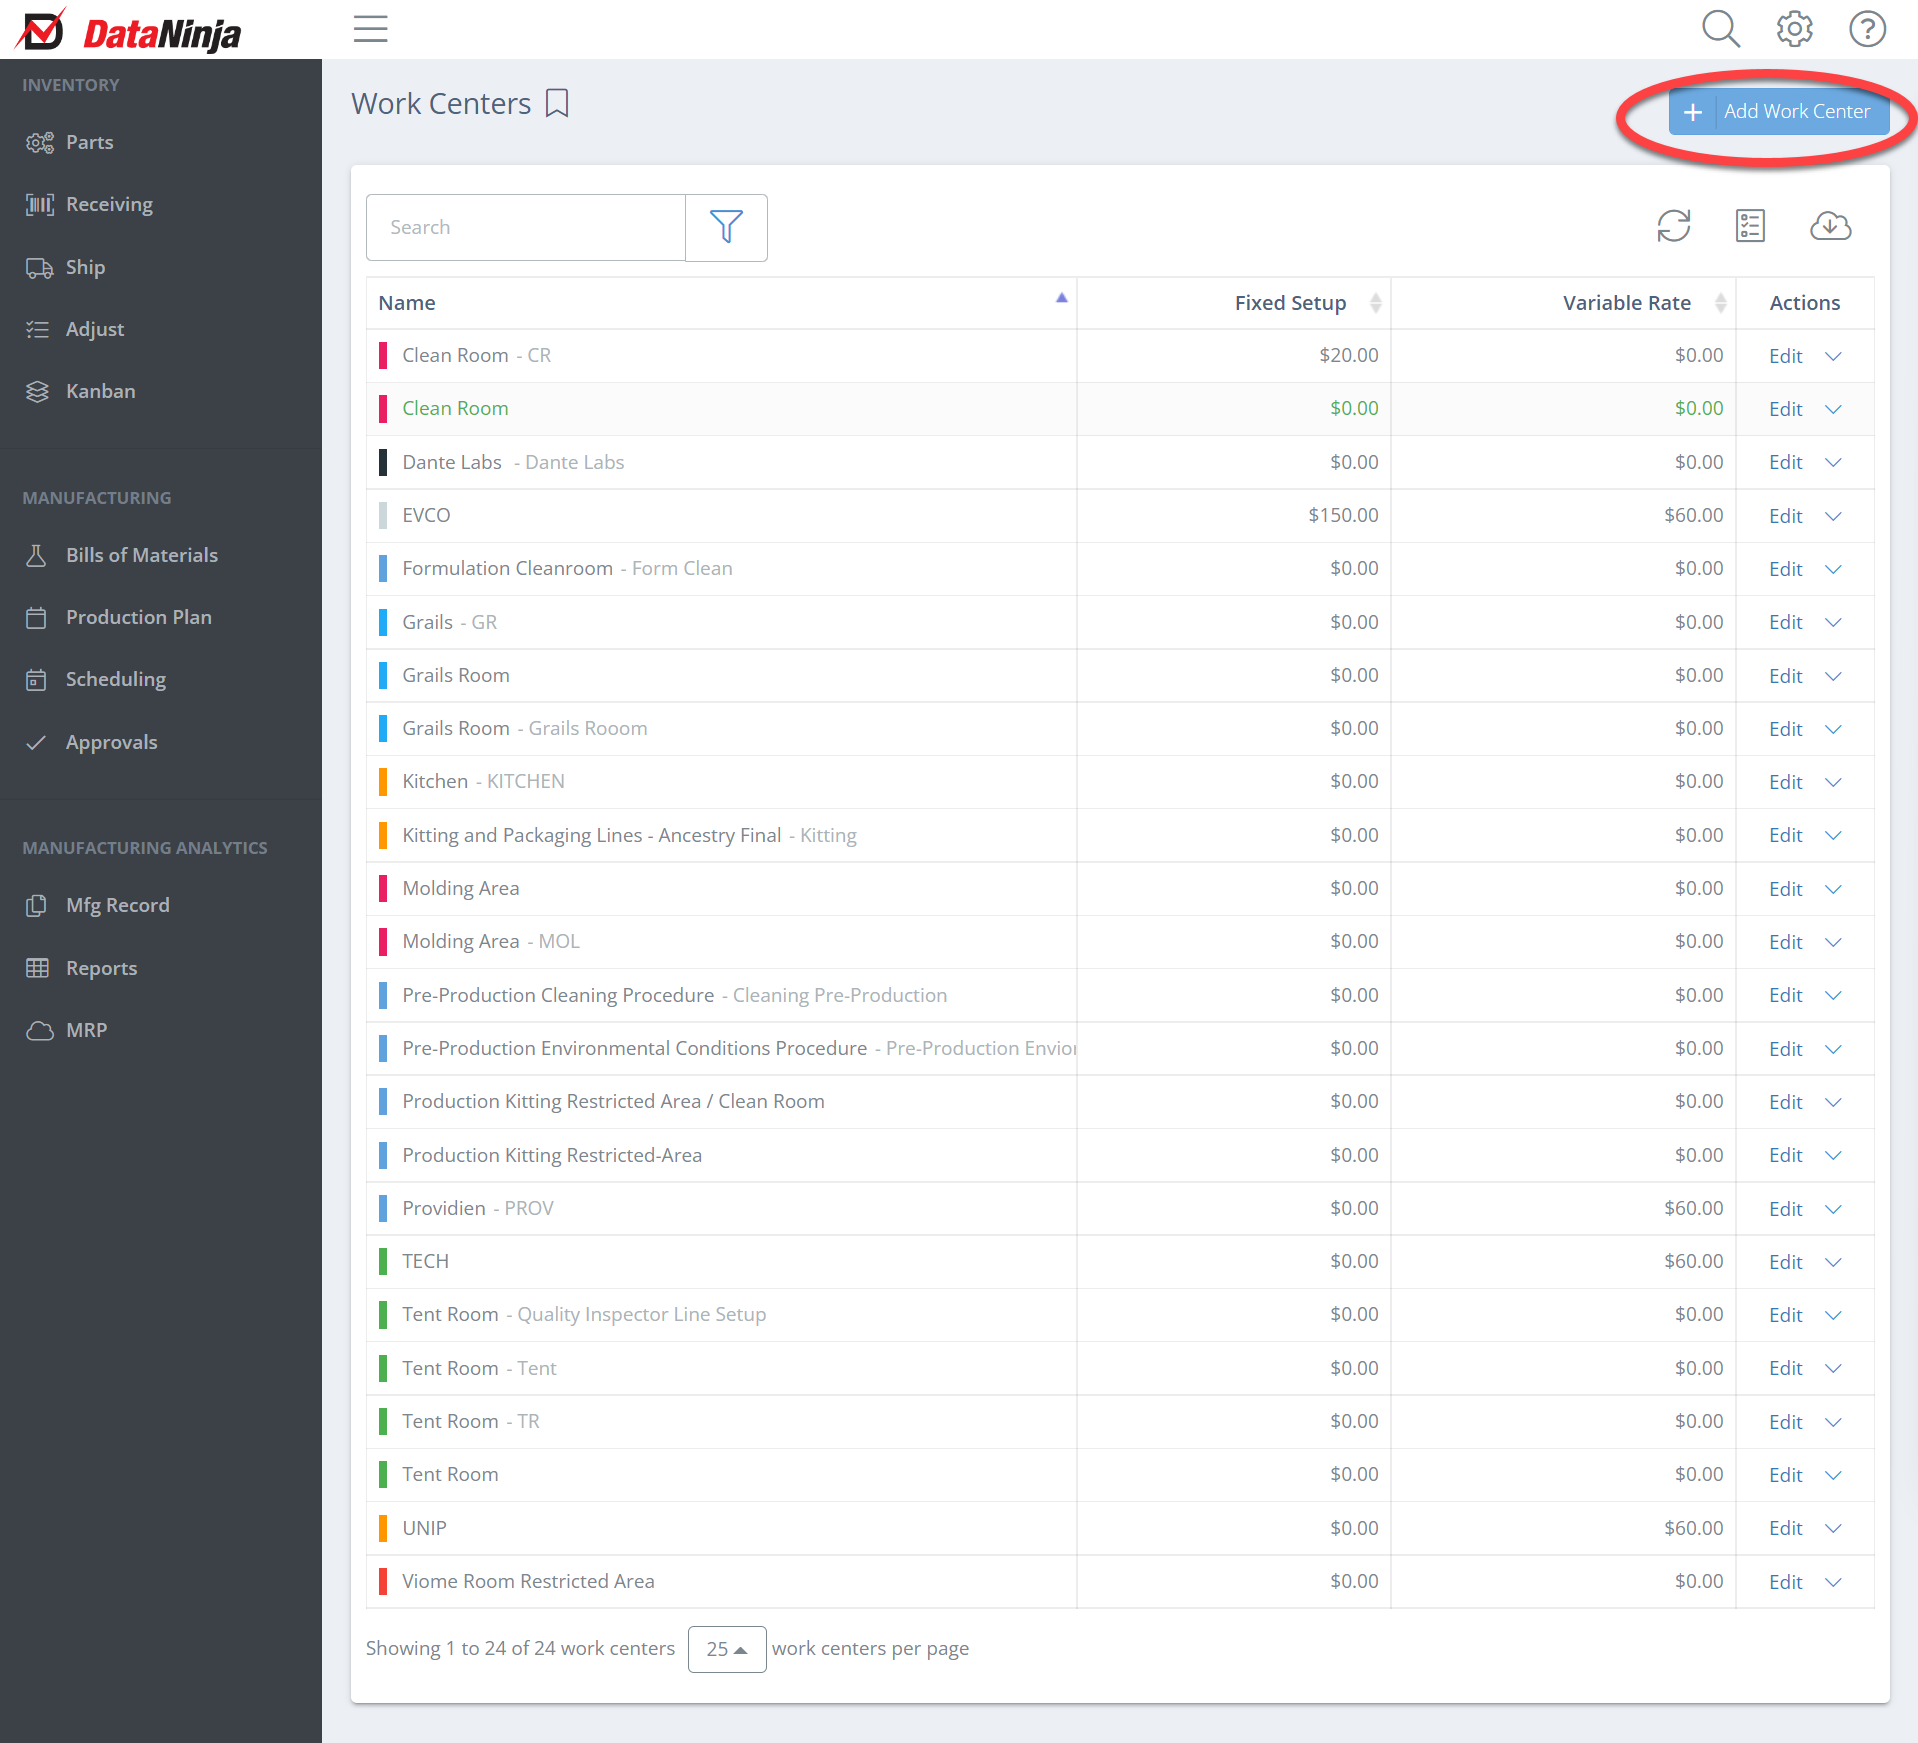1918x1743 pixels.
Task: Open Bills of Materials
Action: tap(141, 555)
